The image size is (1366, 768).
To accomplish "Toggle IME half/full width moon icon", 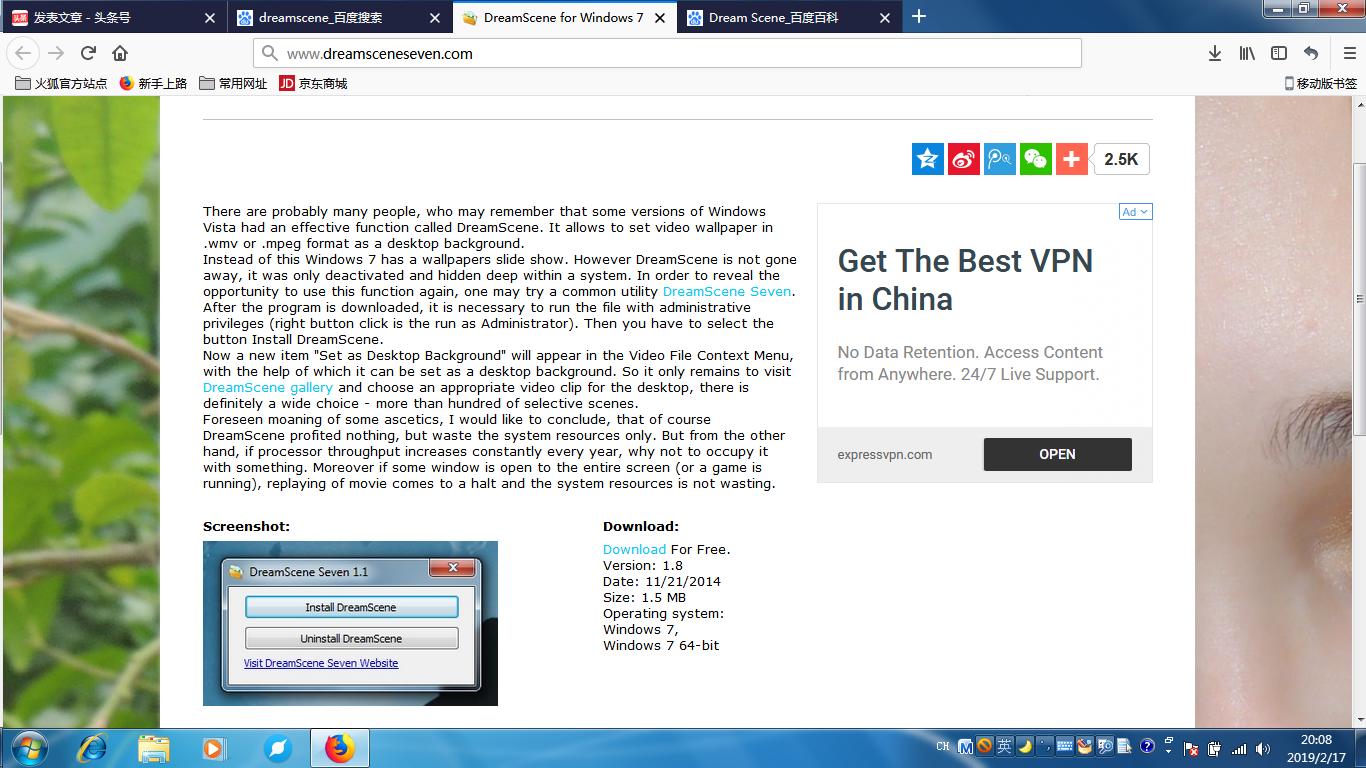I will pos(1025,746).
